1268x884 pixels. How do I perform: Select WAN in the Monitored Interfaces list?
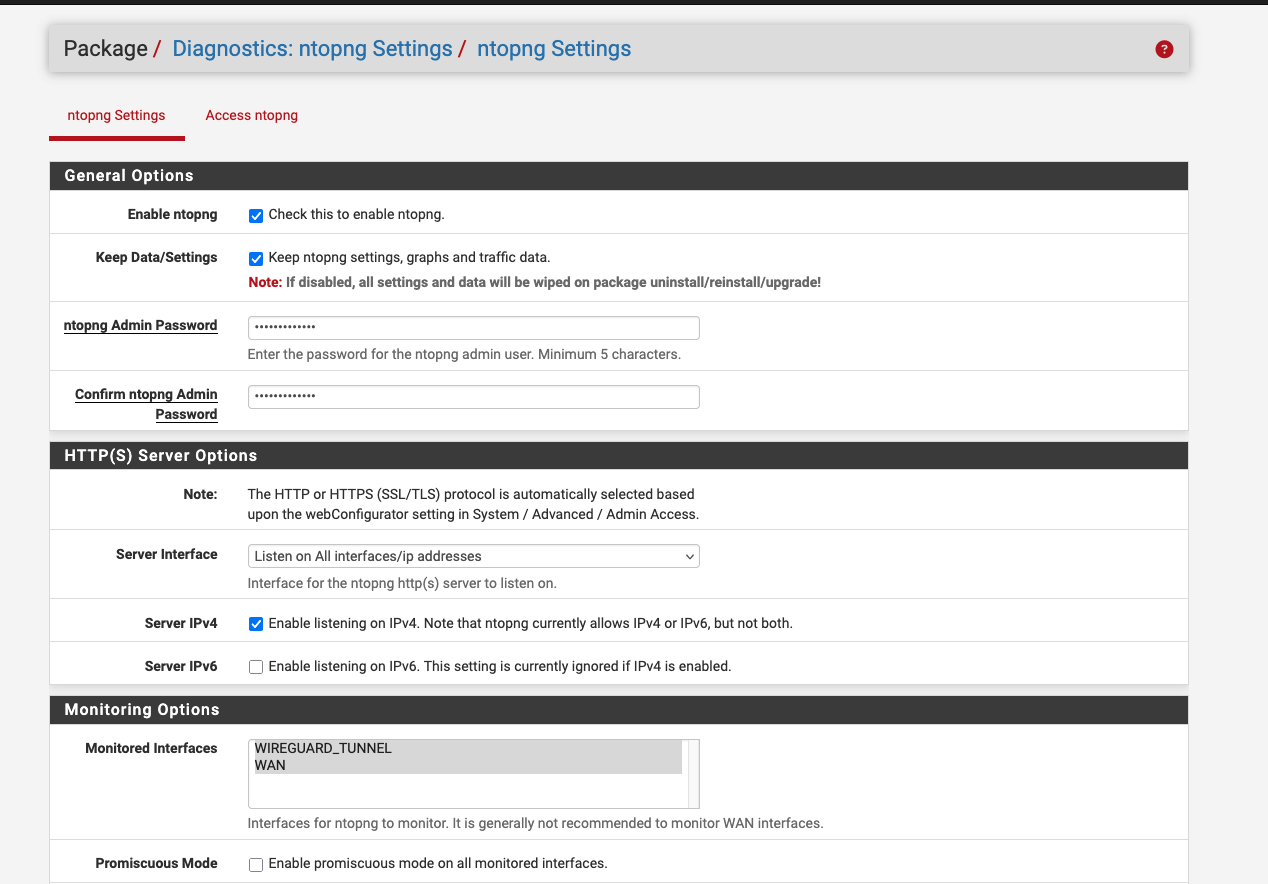click(x=270, y=766)
